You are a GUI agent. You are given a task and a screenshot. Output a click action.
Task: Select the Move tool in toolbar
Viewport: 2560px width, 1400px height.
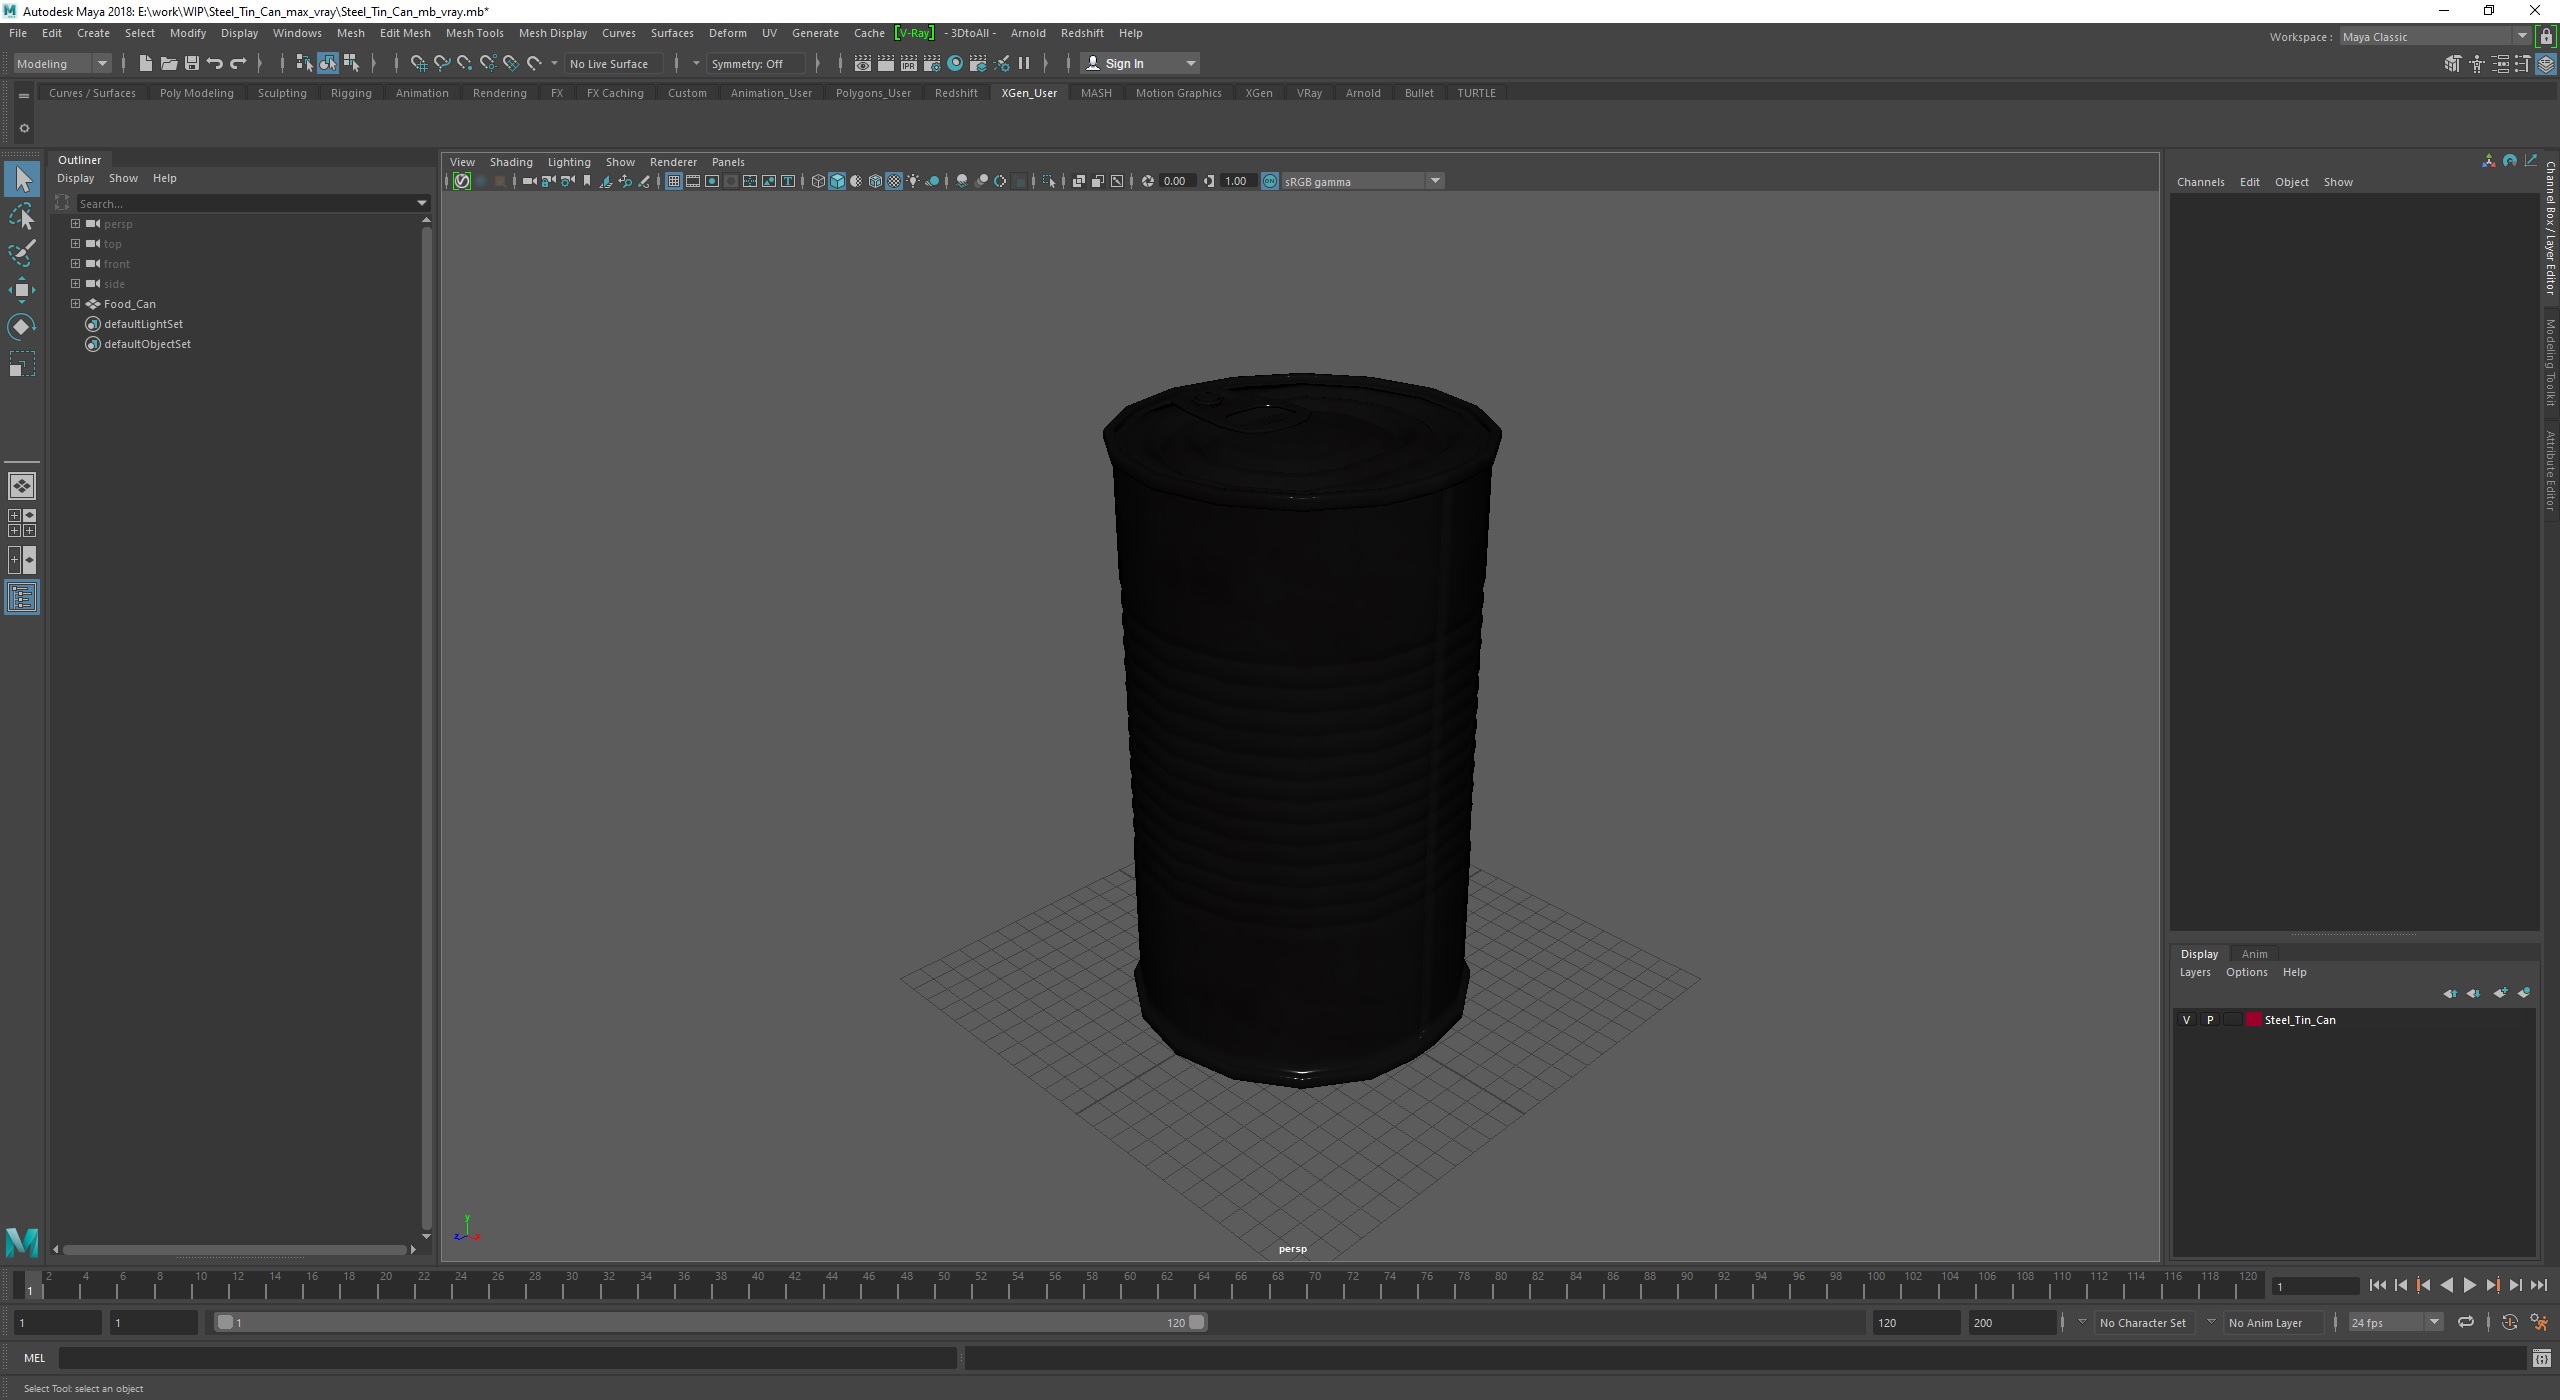24,288
